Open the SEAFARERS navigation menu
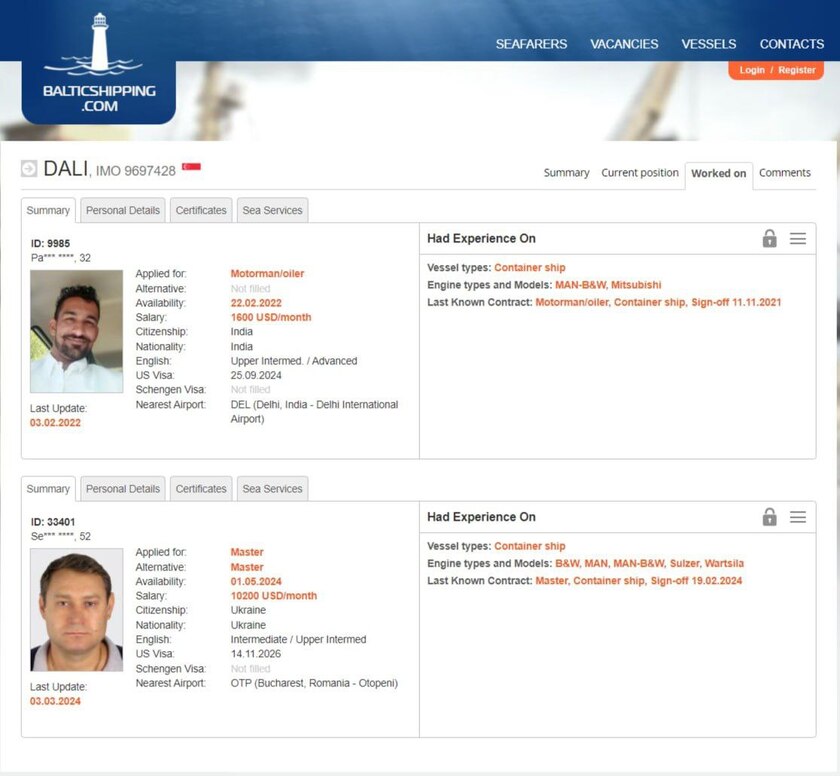The image size is (840, 776). (x=531, y=44)
